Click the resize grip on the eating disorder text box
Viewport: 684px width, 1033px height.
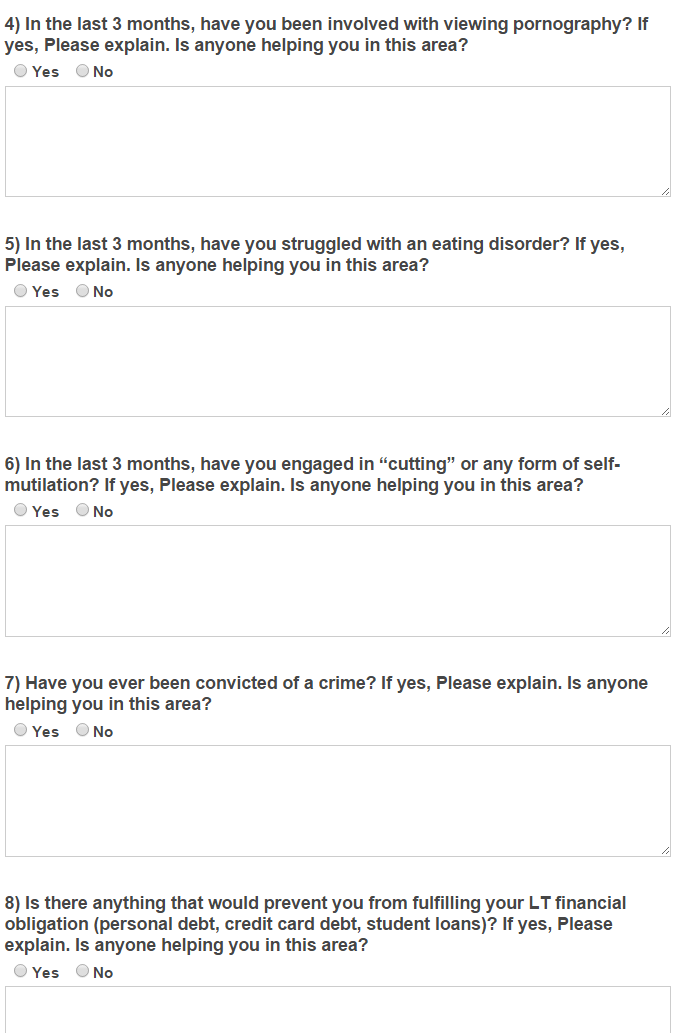pos(665,411)
